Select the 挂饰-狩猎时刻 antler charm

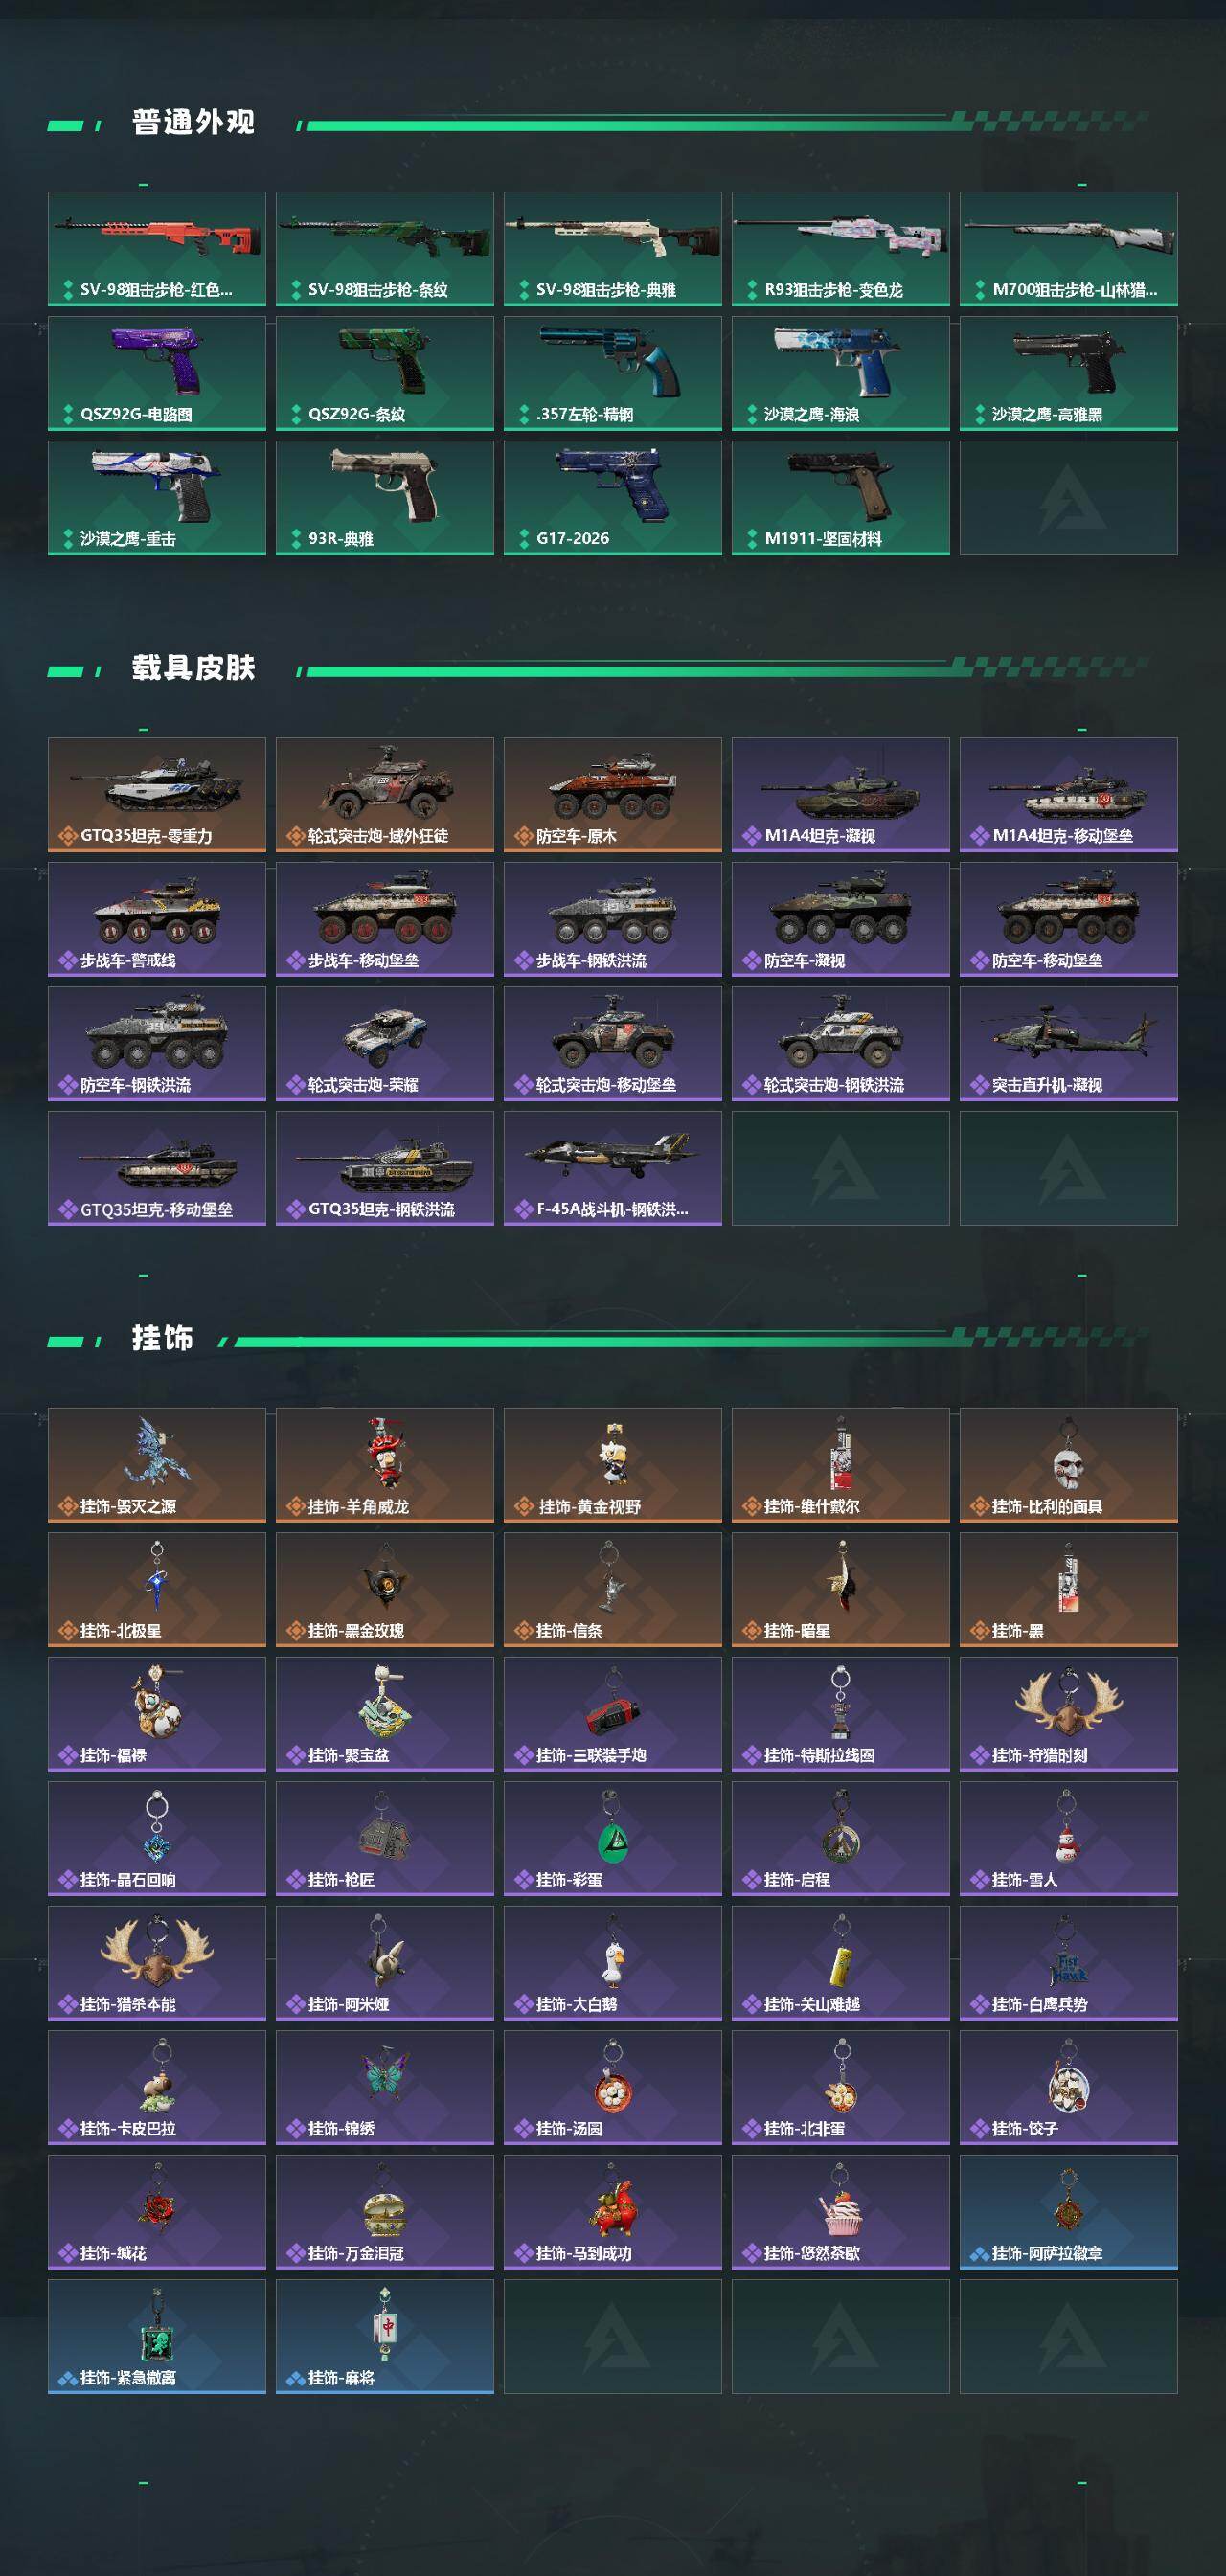pos(1069,1714)
